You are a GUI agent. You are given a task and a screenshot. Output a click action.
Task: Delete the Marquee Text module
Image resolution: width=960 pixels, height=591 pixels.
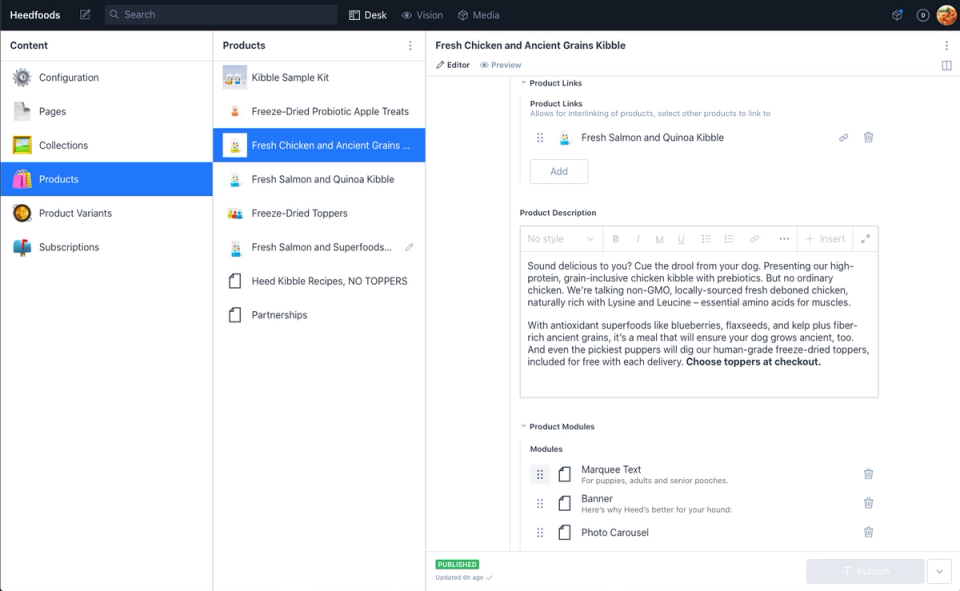(868, 474)
